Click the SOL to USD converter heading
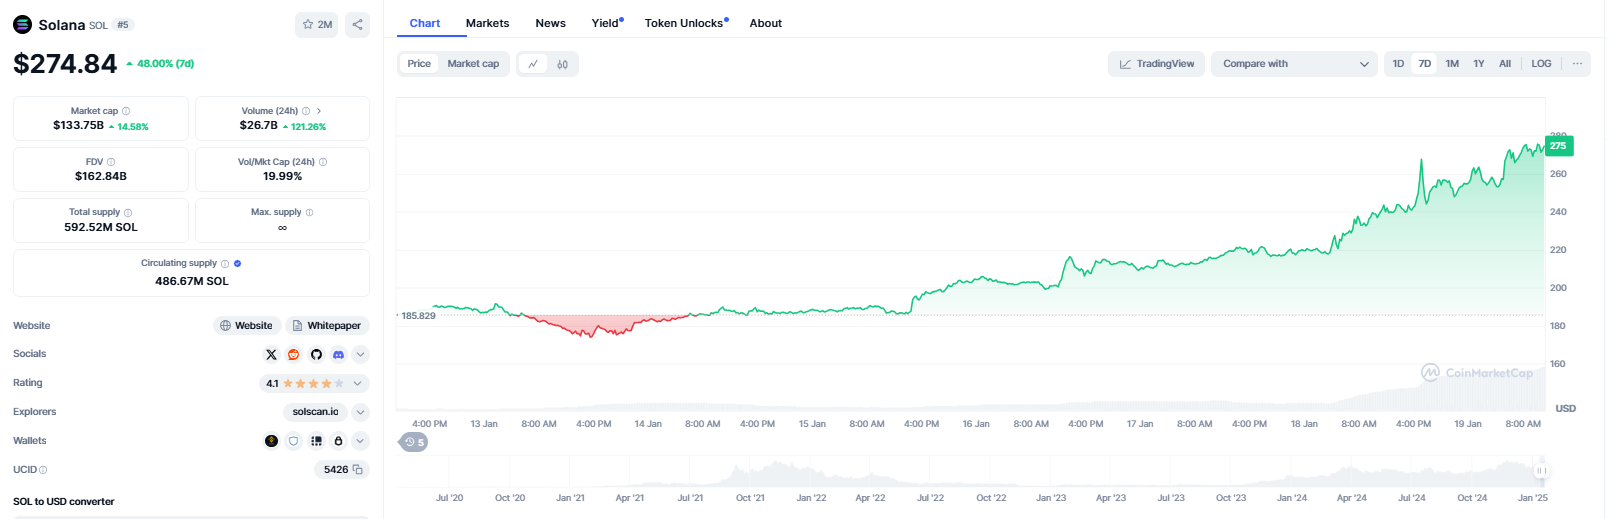Viewport: 1607px width, 519px height. click(x=64, y=502)
